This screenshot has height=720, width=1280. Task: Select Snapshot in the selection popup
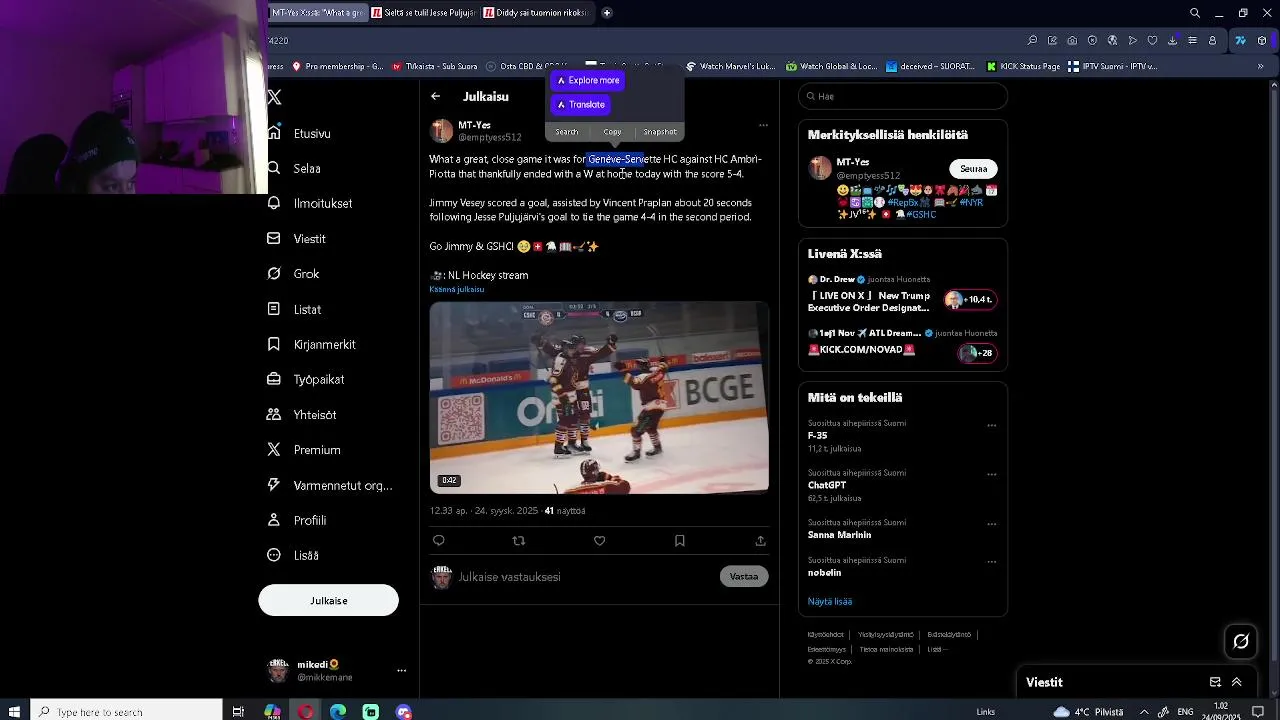pos(660,132)
